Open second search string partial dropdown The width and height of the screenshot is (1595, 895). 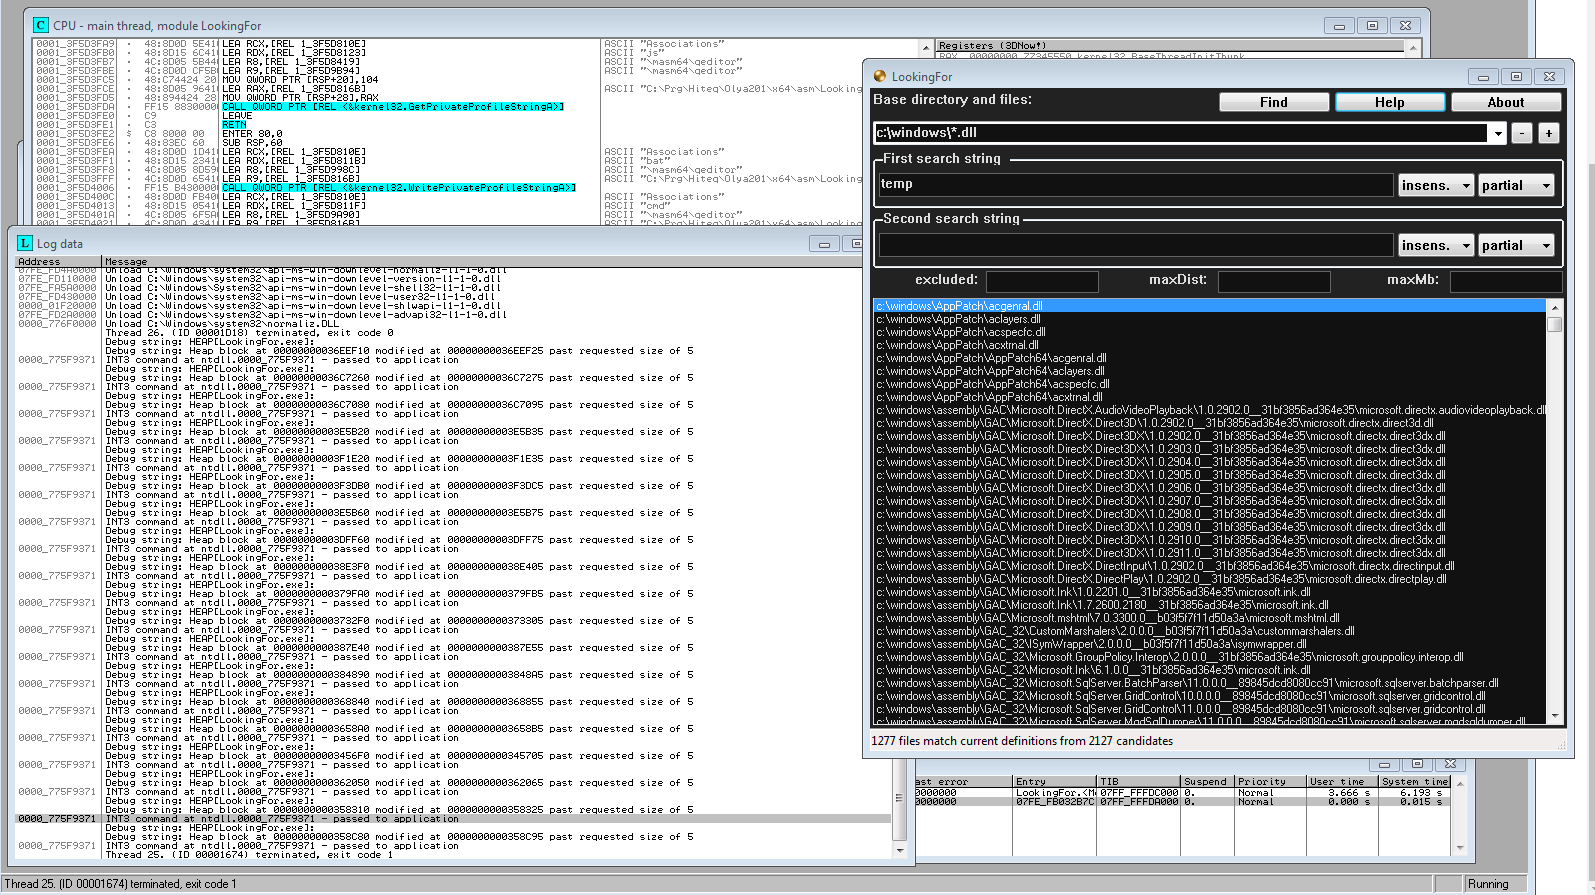[x=1517, y=245]
